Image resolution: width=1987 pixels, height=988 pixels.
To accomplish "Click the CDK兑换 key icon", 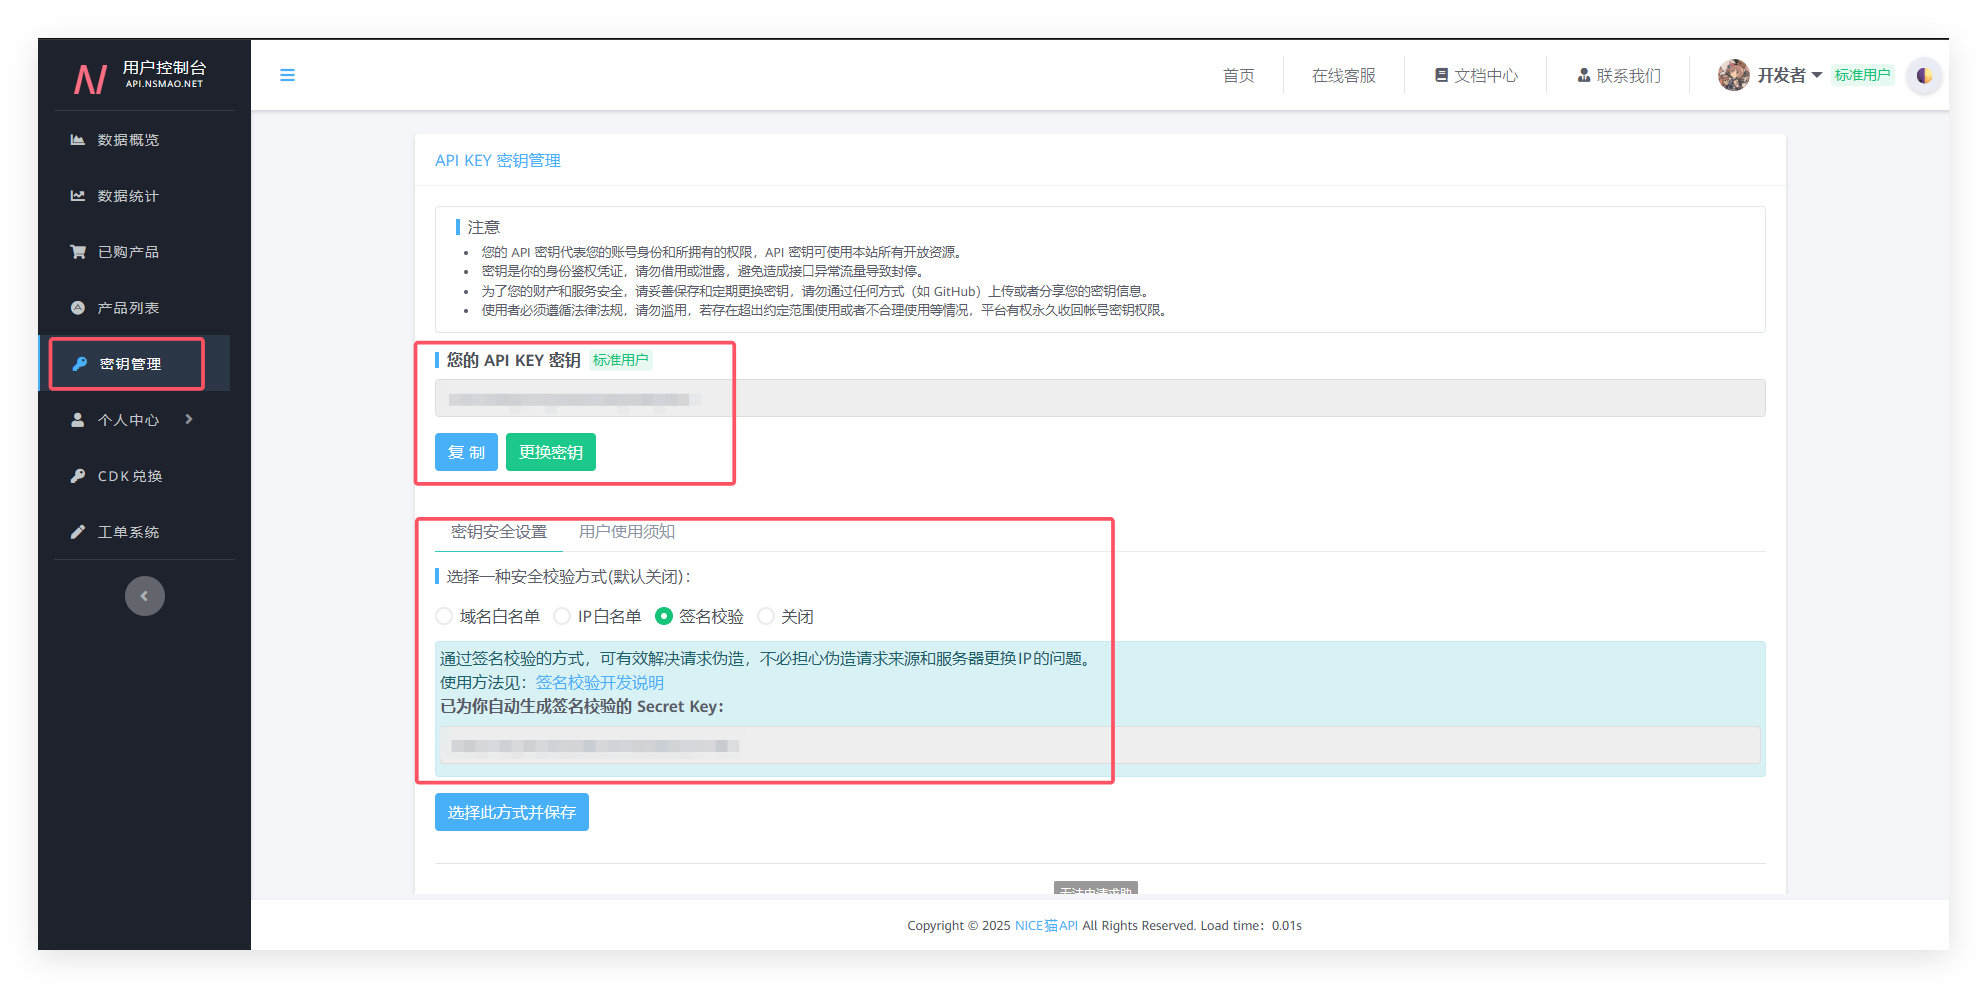I will click(78, 476).
